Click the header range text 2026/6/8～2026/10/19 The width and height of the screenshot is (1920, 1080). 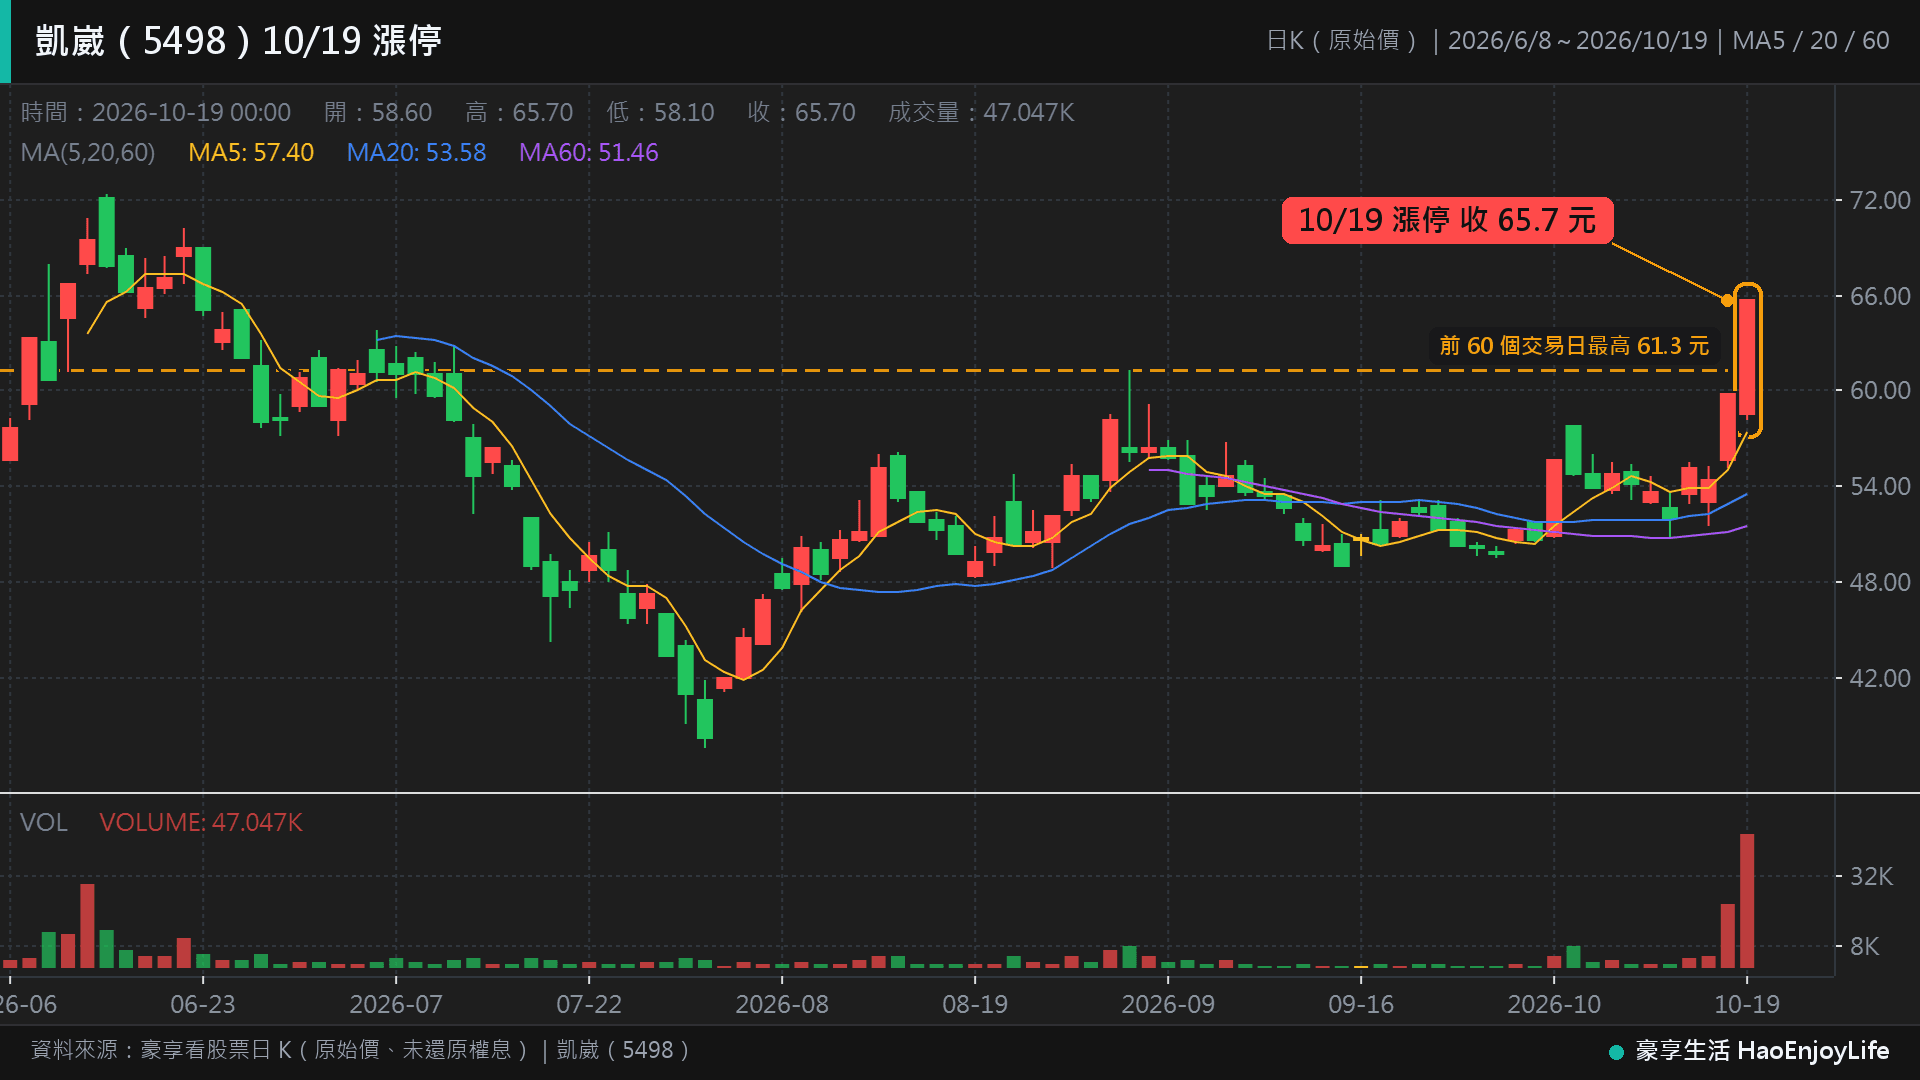point(1578,40)
